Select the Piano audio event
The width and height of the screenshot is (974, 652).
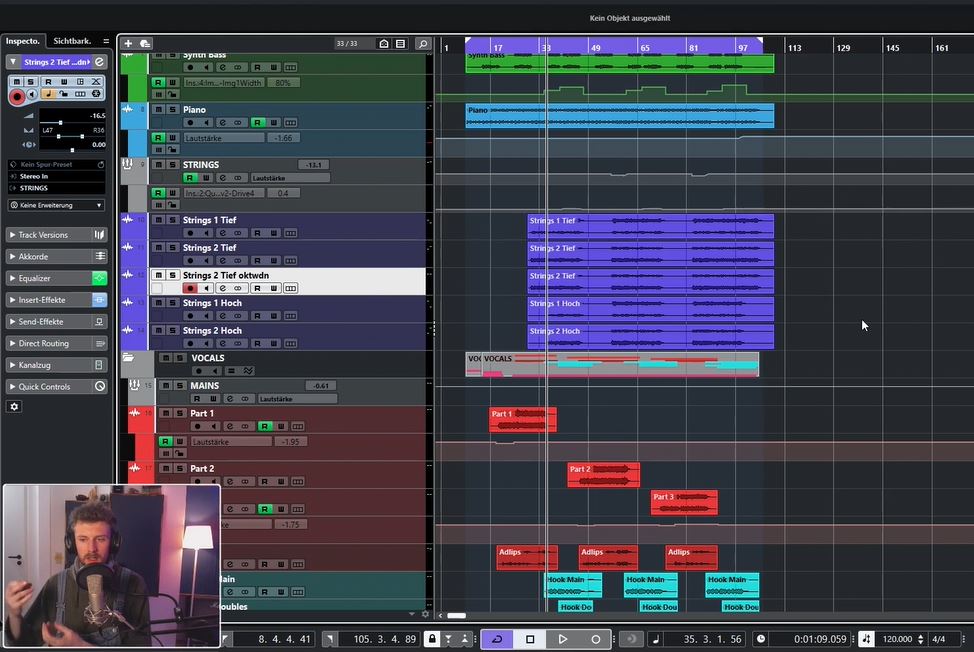coord(619,116)
